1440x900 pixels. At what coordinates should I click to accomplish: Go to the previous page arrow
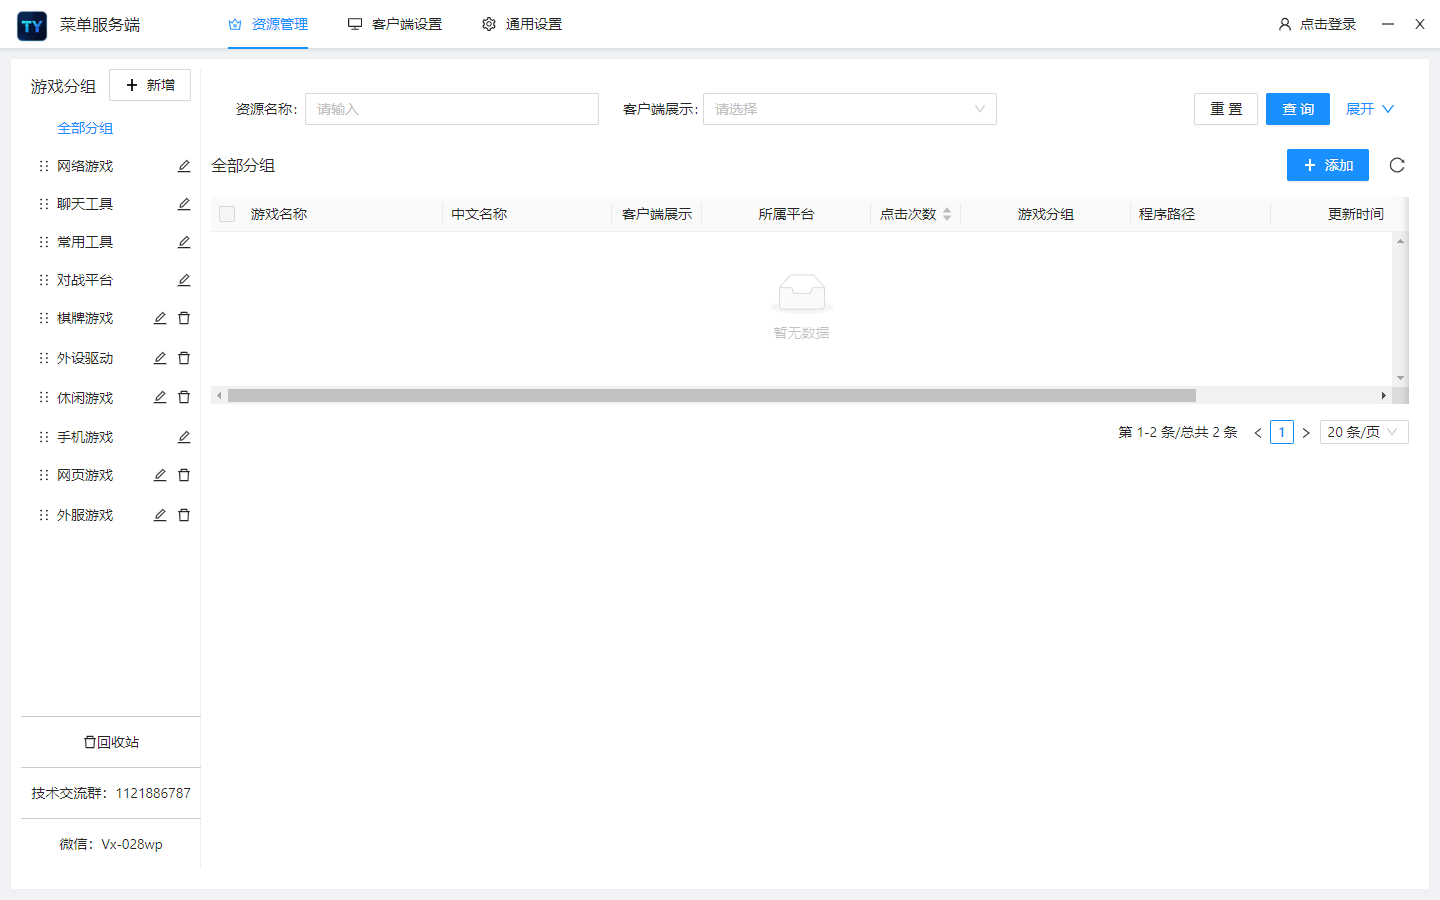coord(1258,432)
